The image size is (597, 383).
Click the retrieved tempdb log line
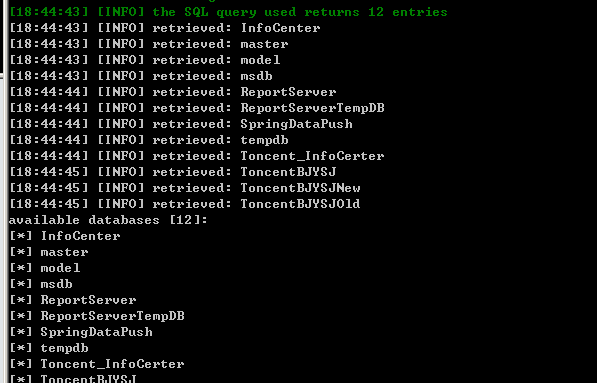click(148, 140)
